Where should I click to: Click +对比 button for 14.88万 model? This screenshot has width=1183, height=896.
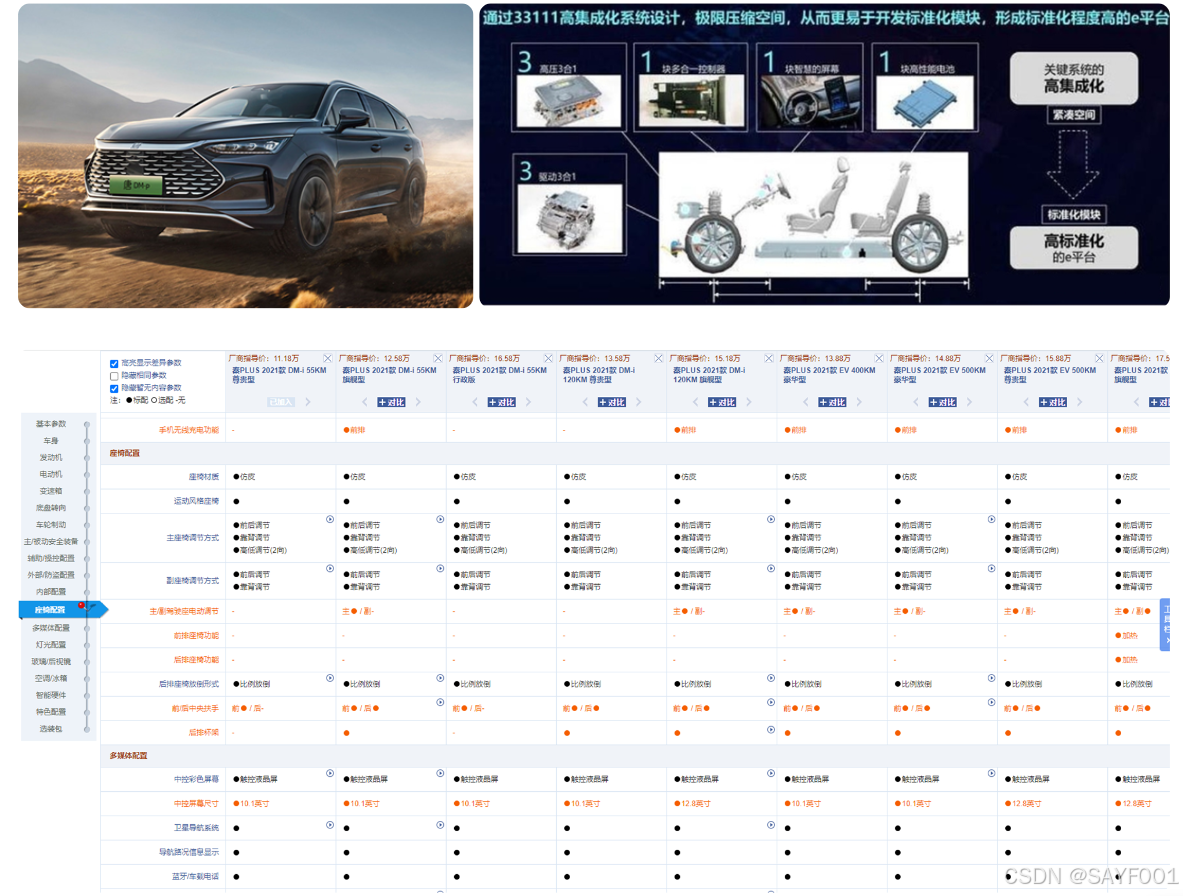point(942,402)
